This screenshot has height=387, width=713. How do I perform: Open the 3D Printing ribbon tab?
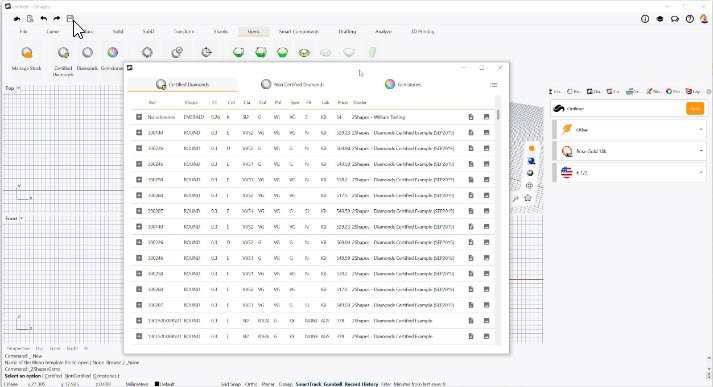(422, 31)
